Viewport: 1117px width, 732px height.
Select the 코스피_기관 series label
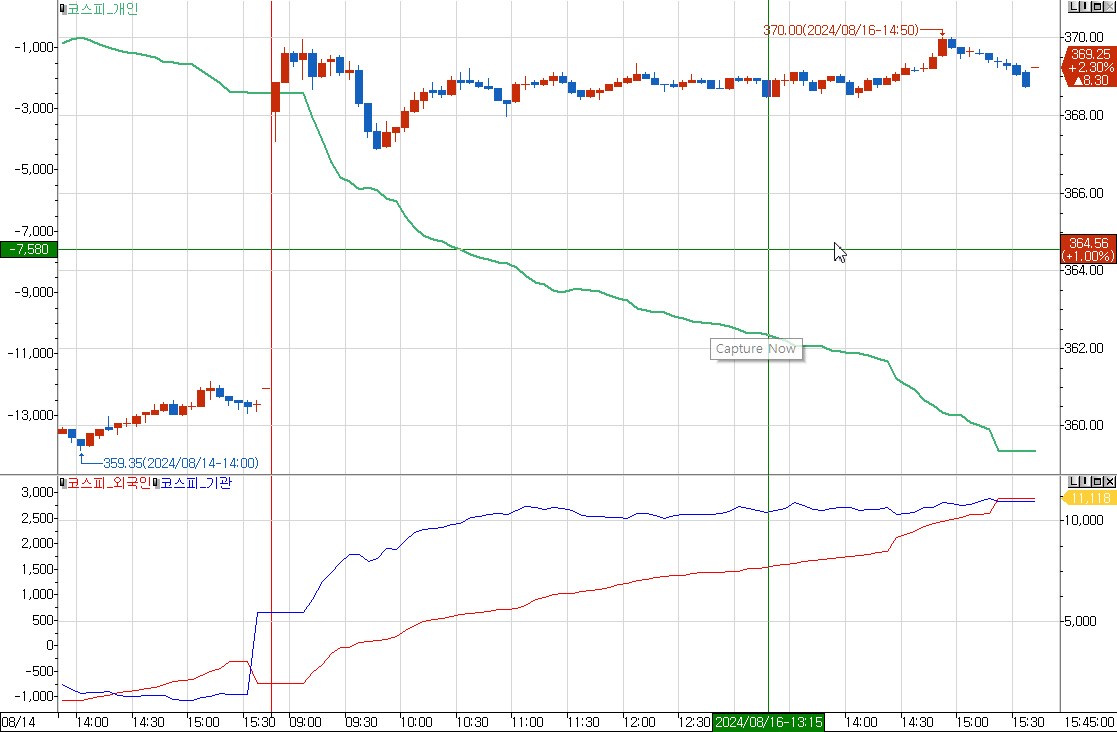(x=195, y=483)
